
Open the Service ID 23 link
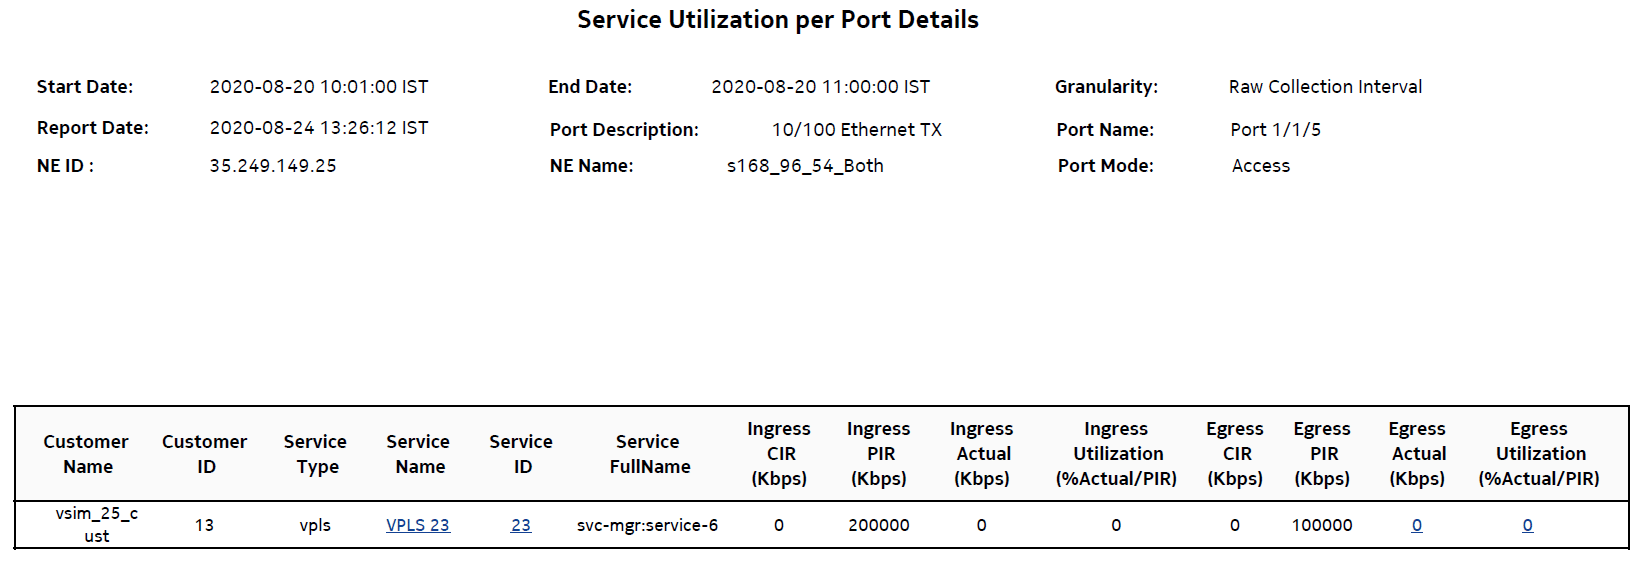point(521,525)
